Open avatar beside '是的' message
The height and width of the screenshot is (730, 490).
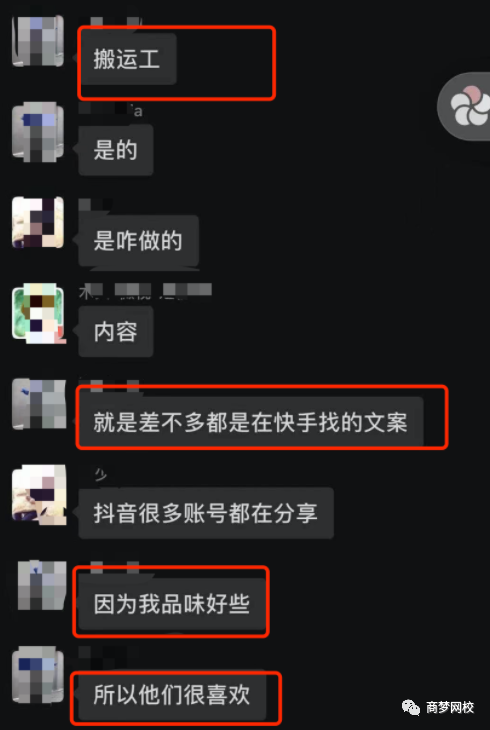(38, 132)
